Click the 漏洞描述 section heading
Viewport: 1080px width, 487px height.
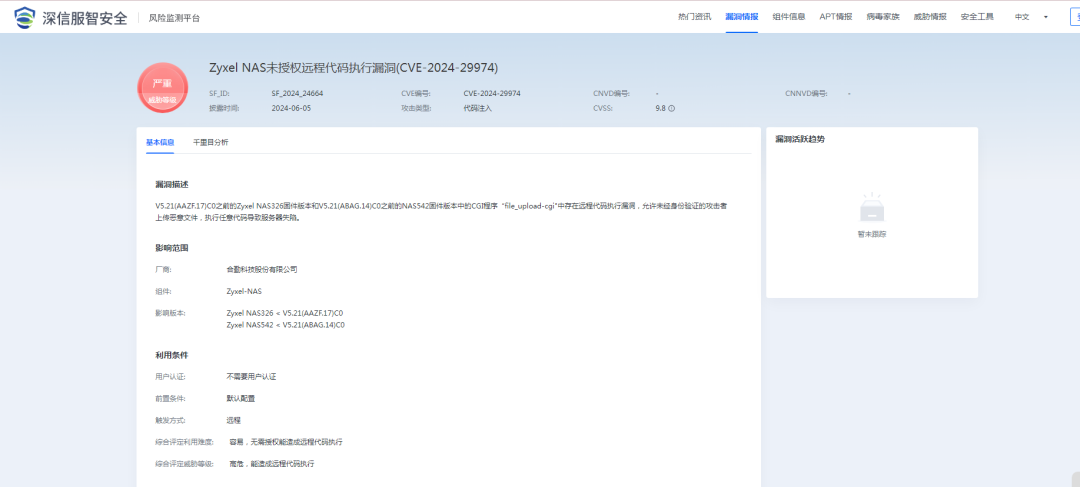pyautogui.click(x=172, y=185)
